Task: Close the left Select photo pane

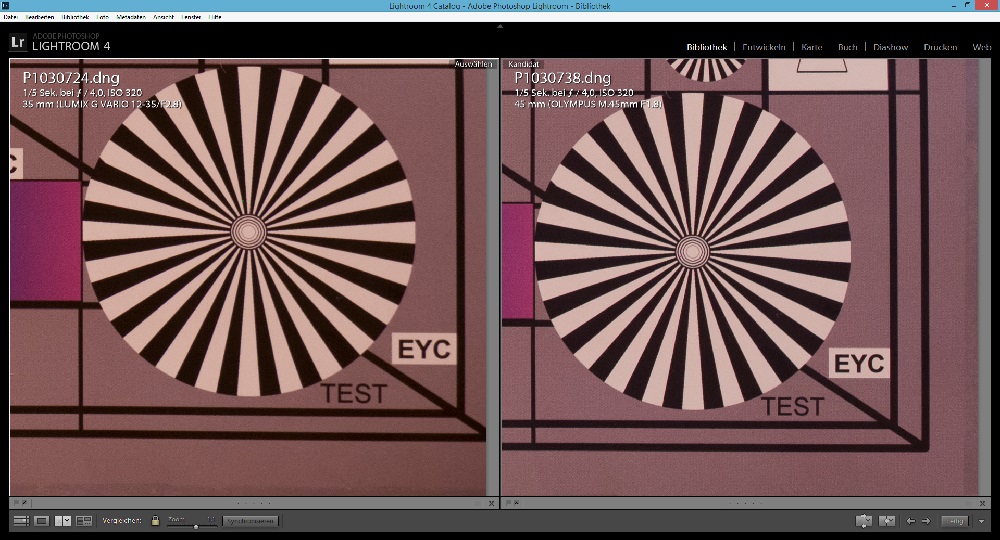Action: coord(491,503)
